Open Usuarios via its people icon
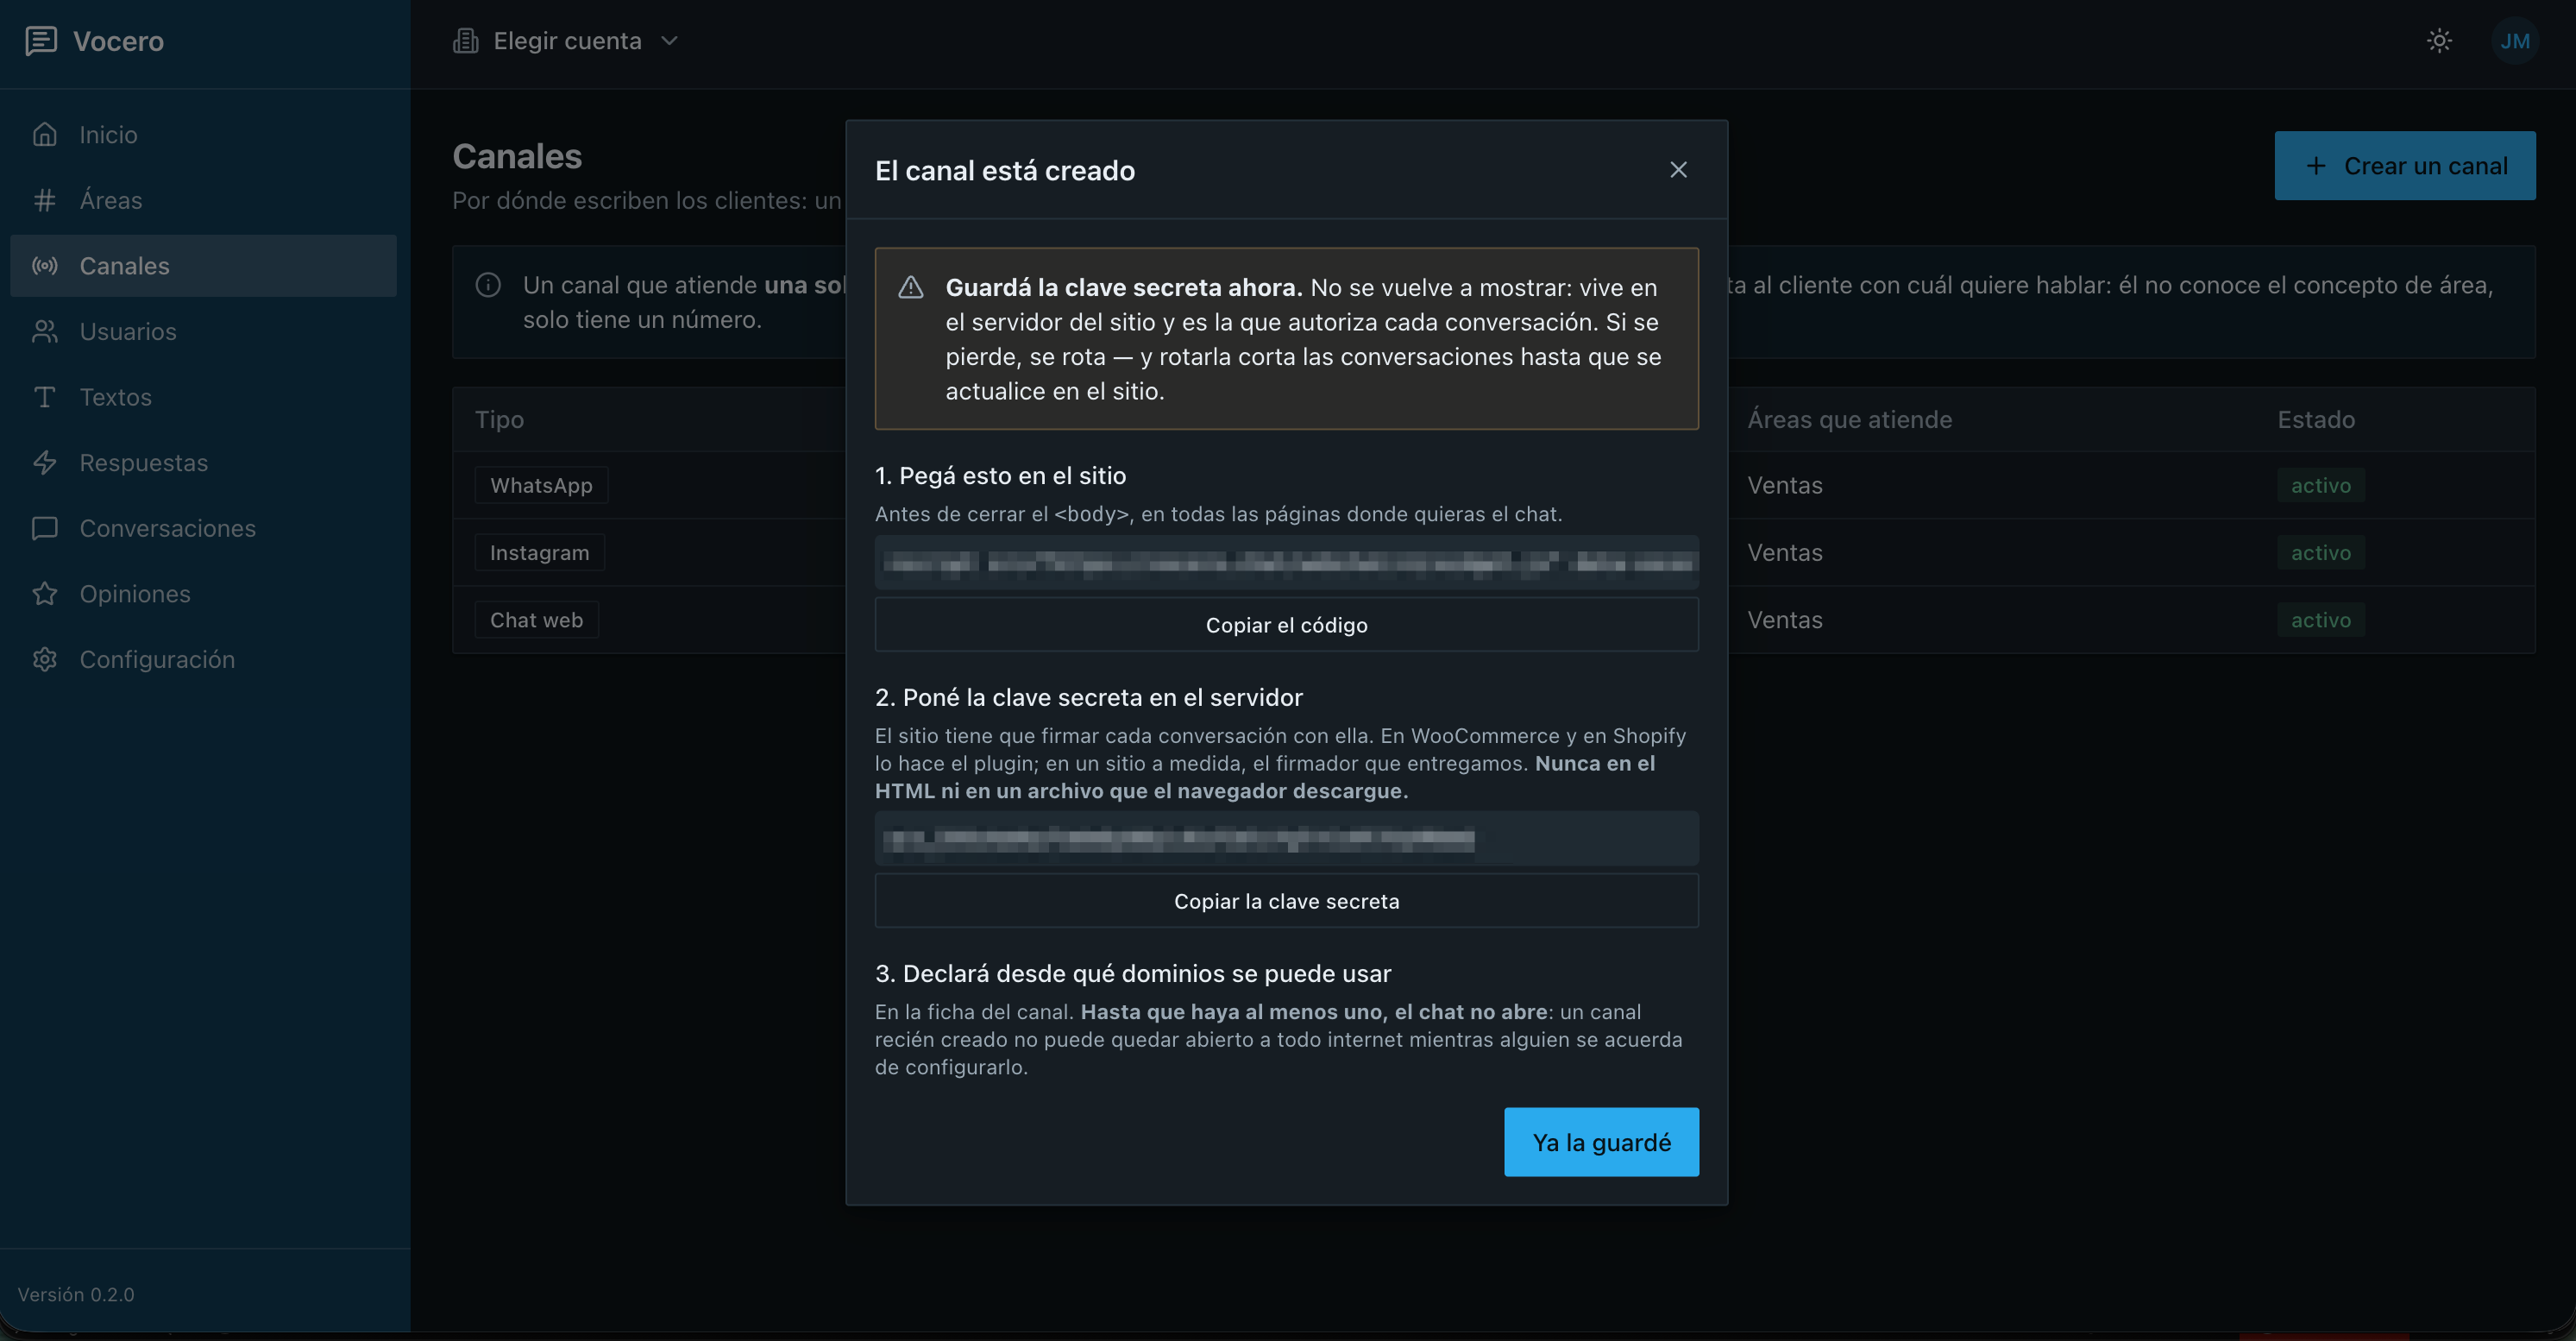 pyautogui.click(x=44, y=331)
